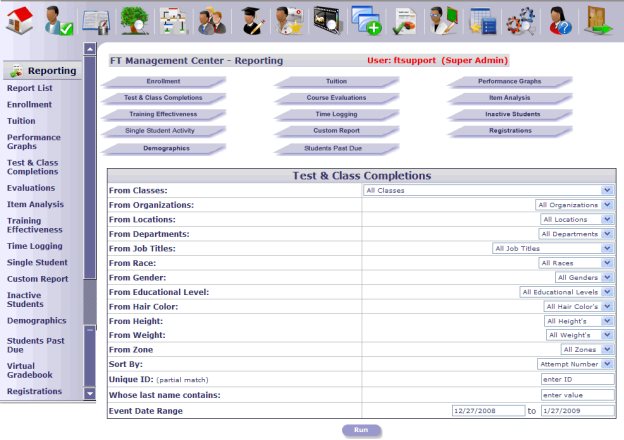Open Report List in the sidebar

[29, 88]
